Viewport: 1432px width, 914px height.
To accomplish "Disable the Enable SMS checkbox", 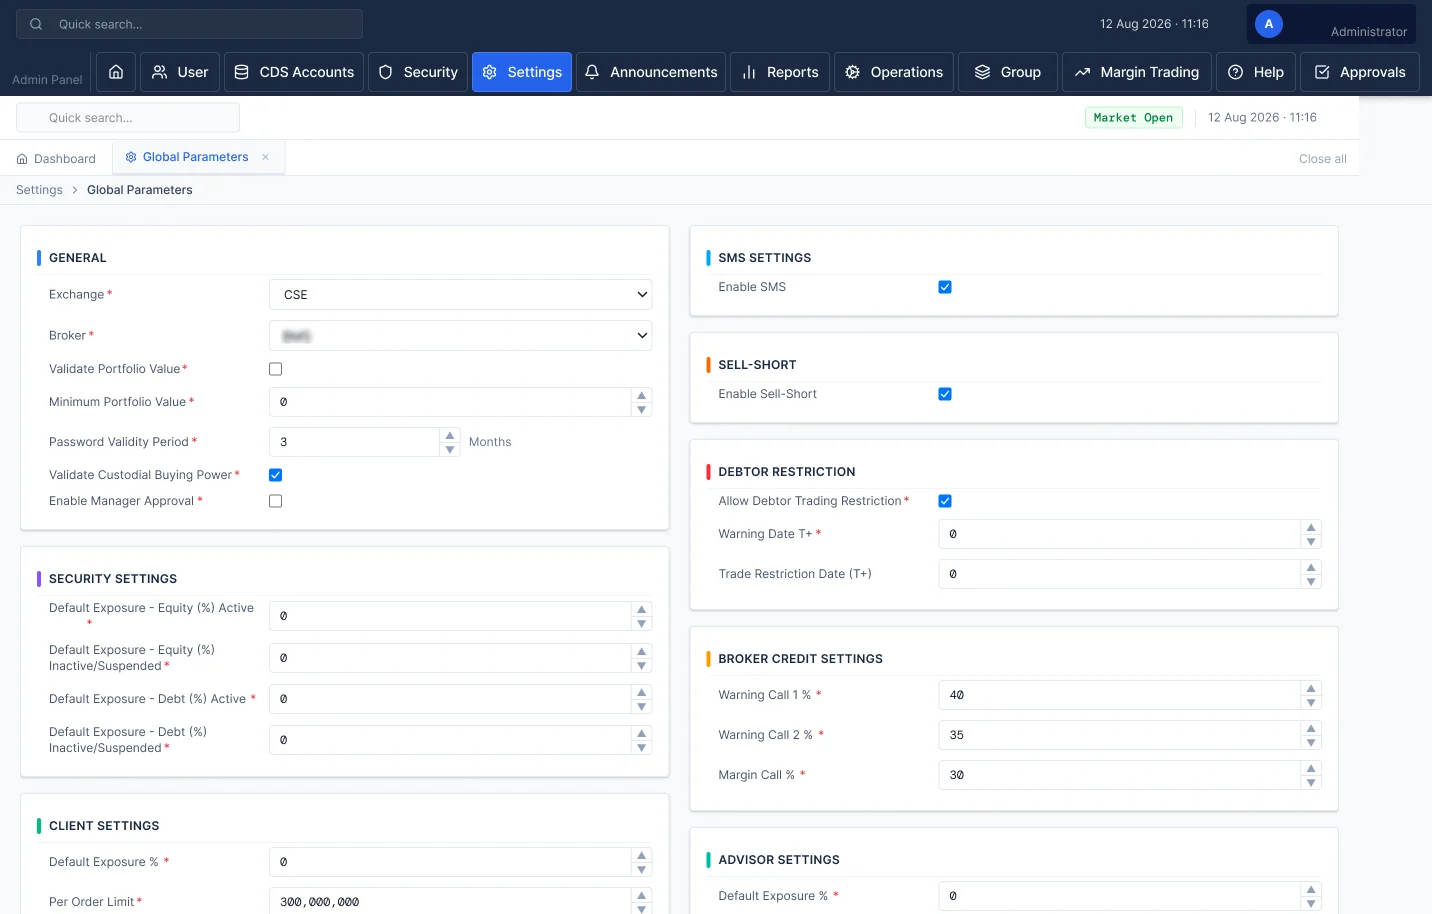I will tap(945, 287).
